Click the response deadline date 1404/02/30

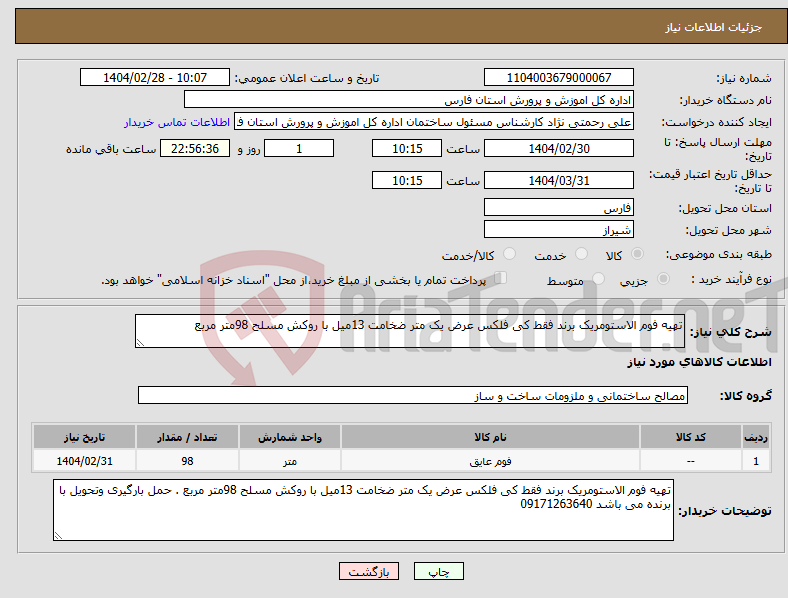(559, 149)
